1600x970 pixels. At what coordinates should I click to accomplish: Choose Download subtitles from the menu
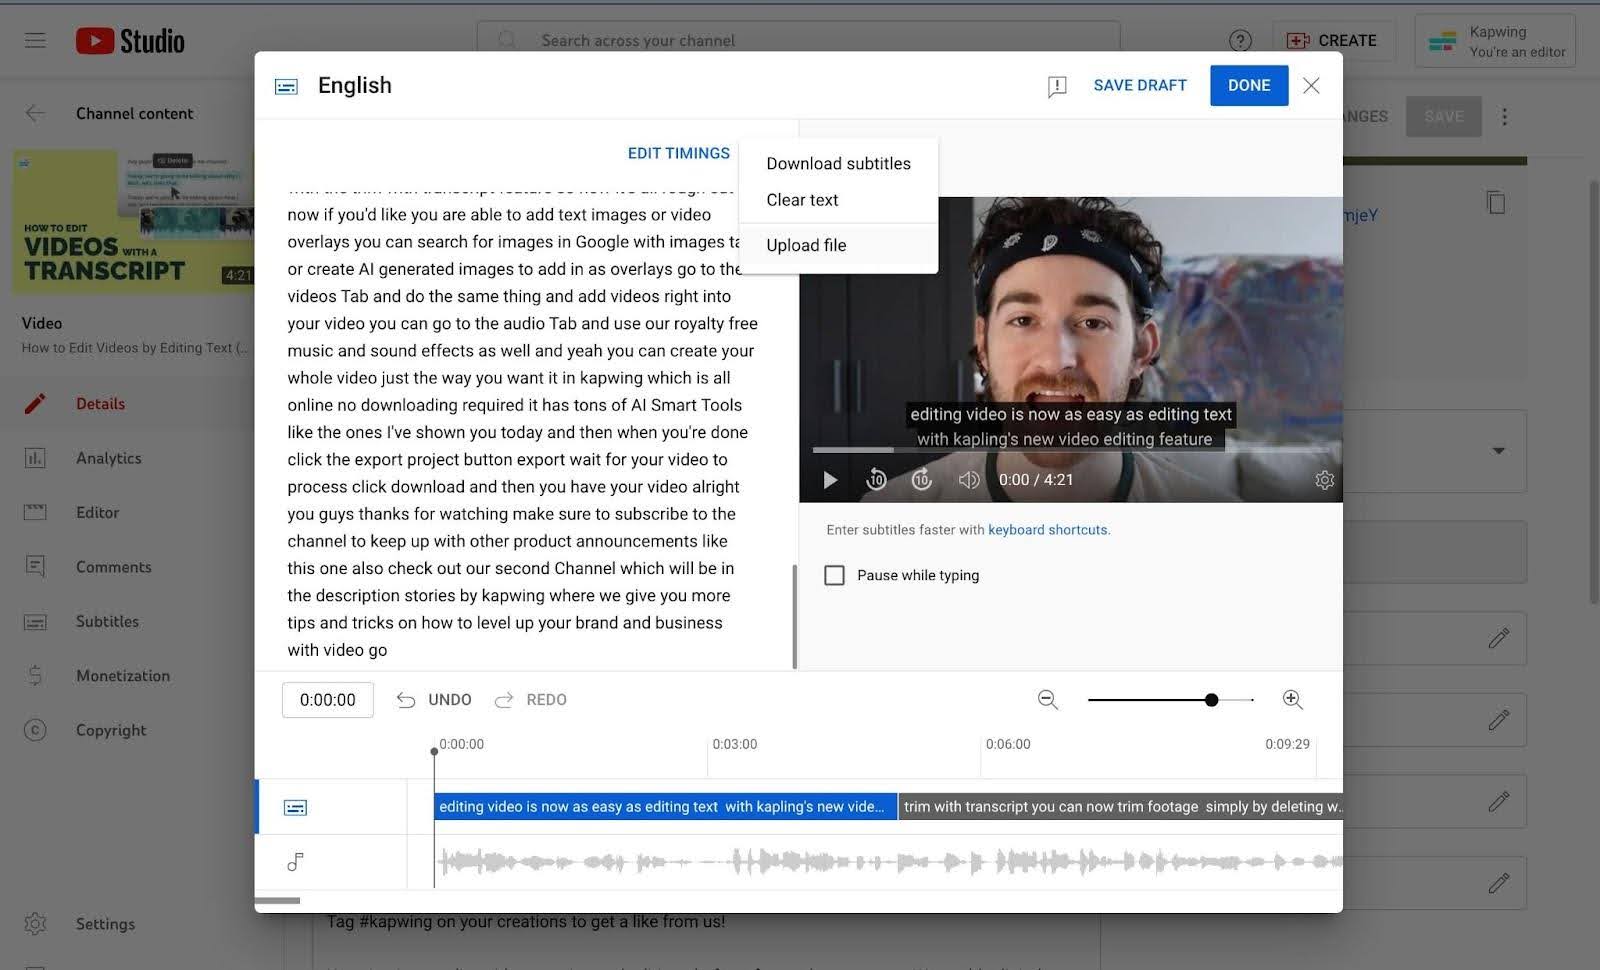point(838,164)
